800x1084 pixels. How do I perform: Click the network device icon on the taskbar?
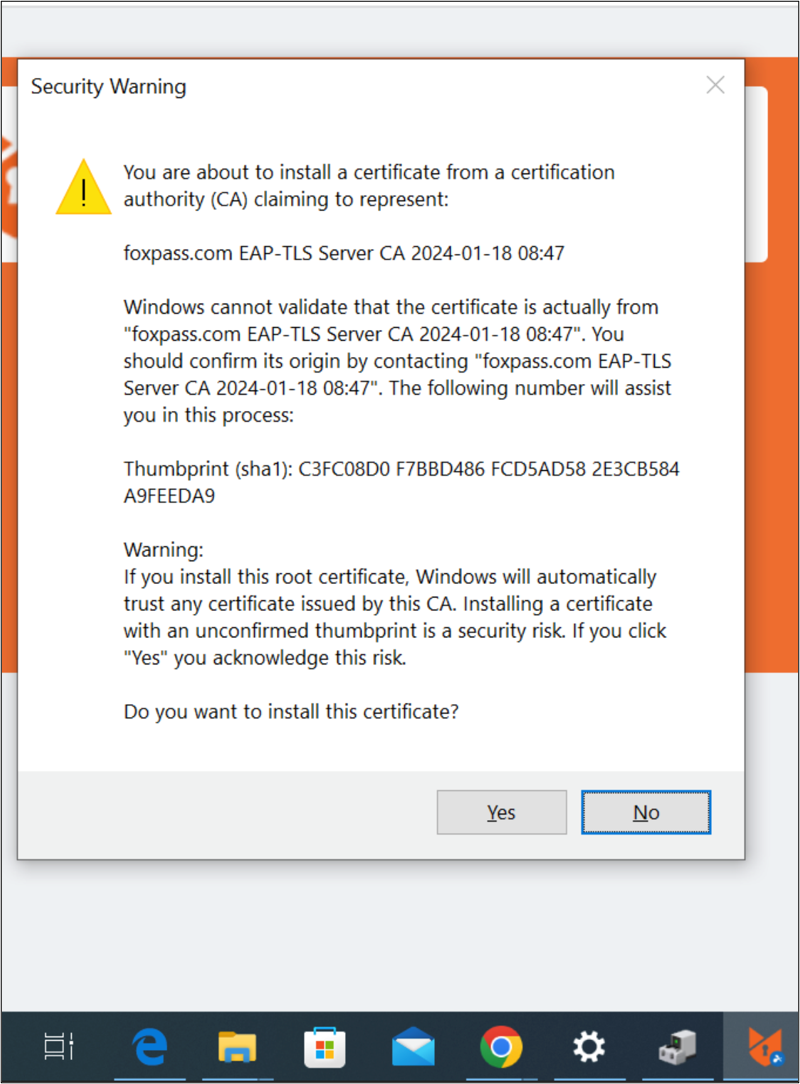(x=677, y=1046)
